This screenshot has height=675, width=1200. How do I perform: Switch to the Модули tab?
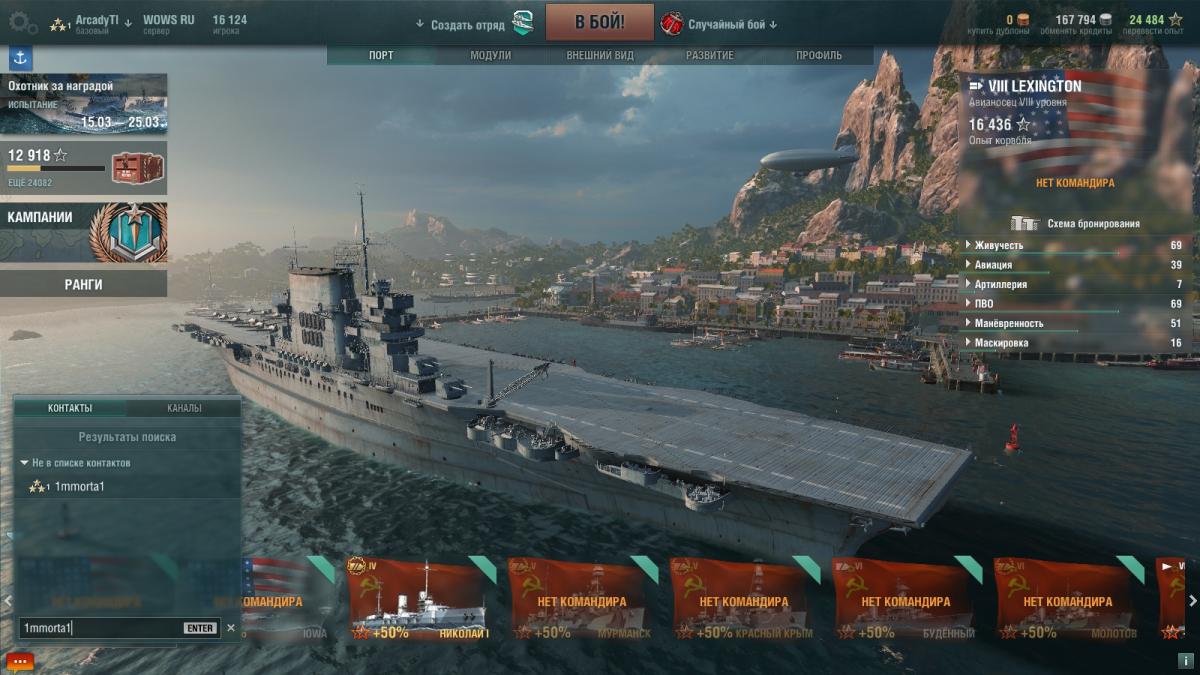(490, 56)
